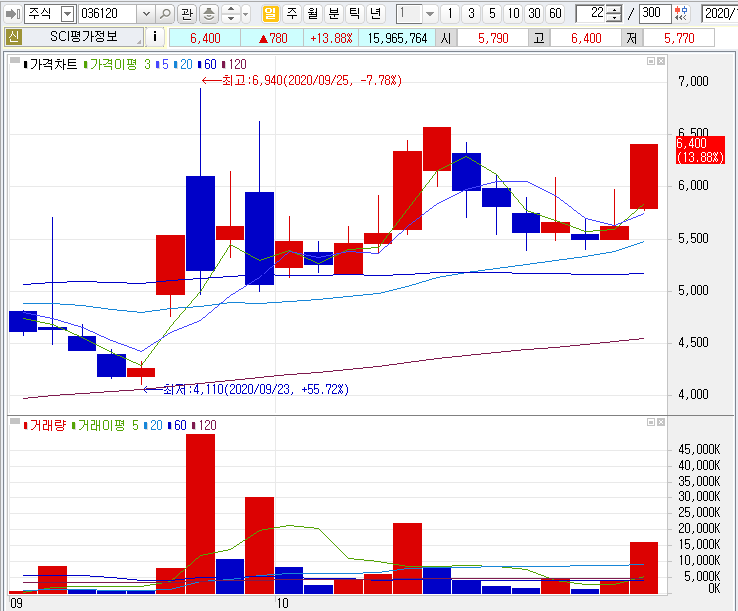Click the volume figure 15,965,764
Screen dimensions: 738x611
click(397, 38)
